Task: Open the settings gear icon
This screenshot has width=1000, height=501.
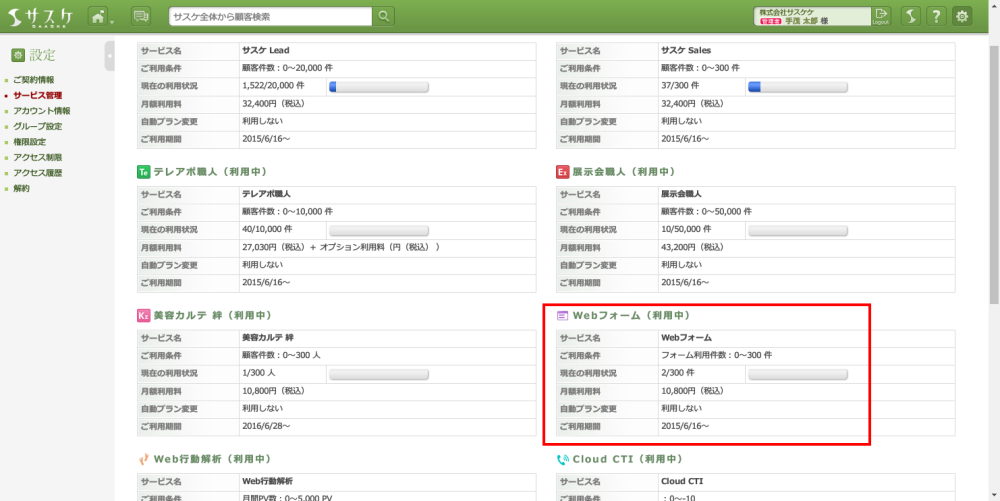Action: (x=962, y=16)
